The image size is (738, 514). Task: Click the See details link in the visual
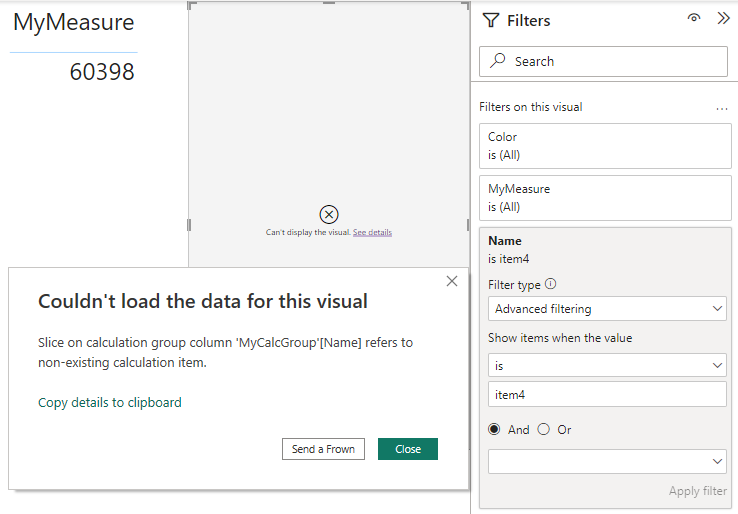point(372,232)
